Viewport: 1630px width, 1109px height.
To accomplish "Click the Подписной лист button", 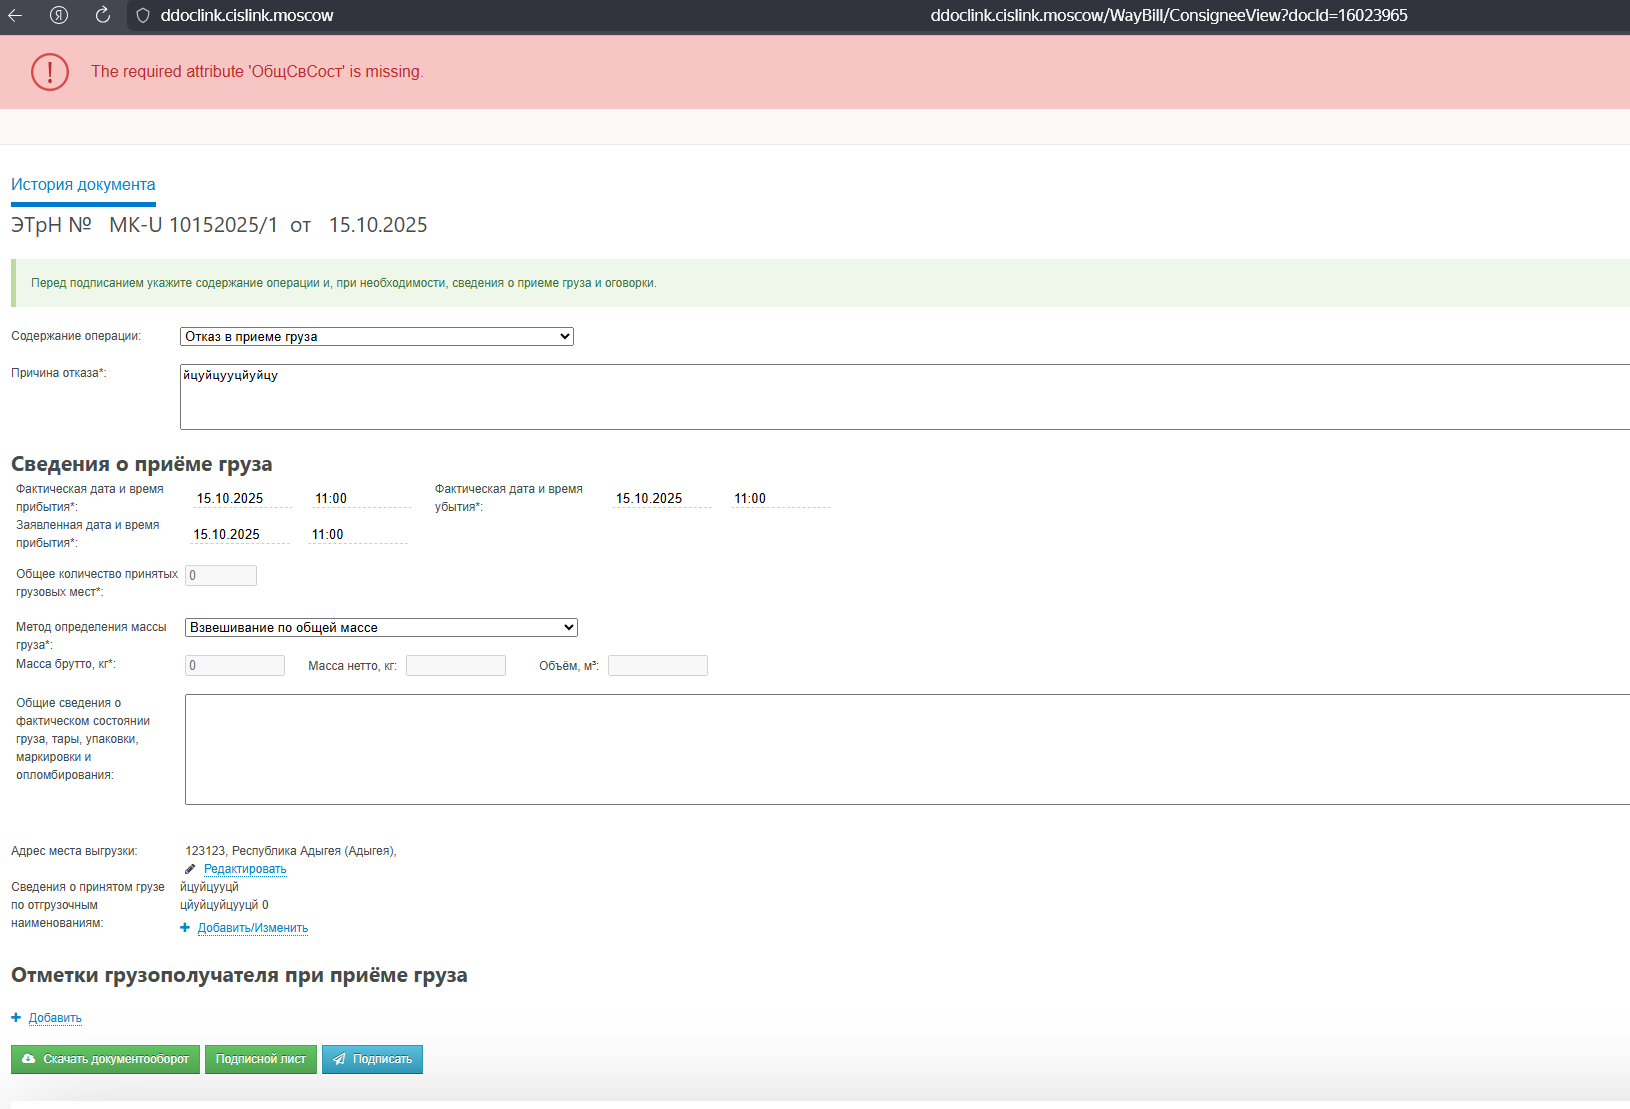I will click(x=261, y=1059).
